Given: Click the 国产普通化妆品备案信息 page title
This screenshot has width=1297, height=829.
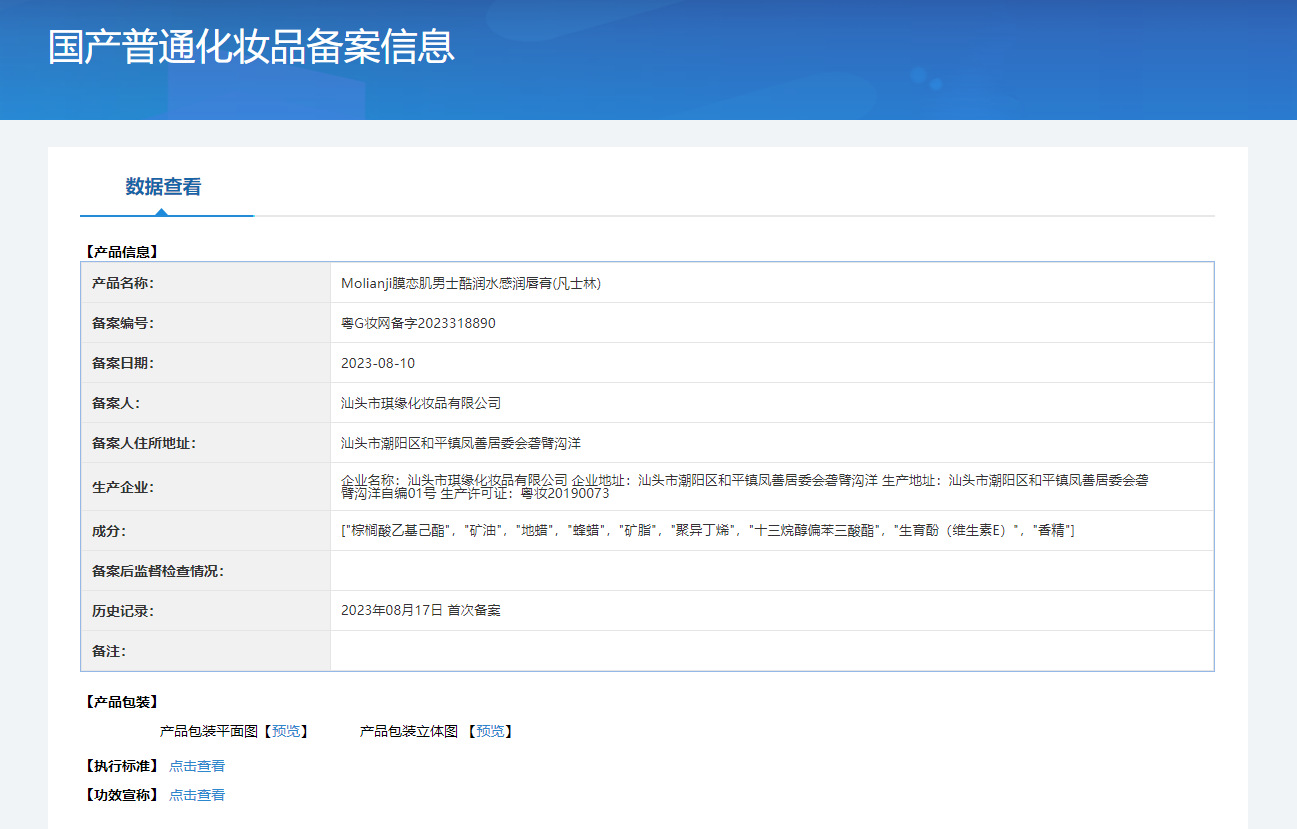Looking at the screenshot, I should [251, 47].
